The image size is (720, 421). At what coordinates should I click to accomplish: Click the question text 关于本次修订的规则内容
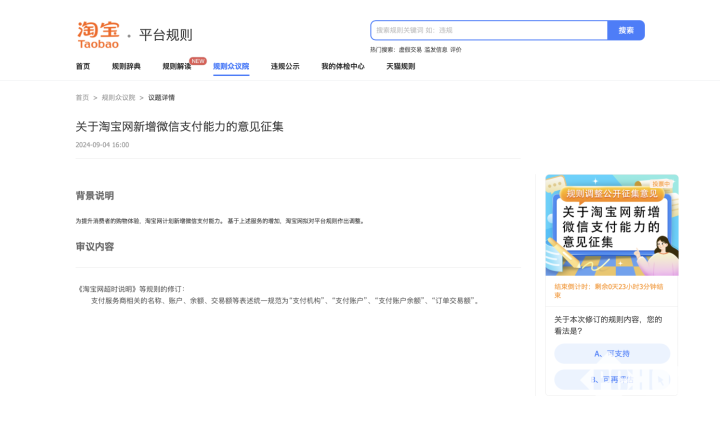(x=608, y=325)
